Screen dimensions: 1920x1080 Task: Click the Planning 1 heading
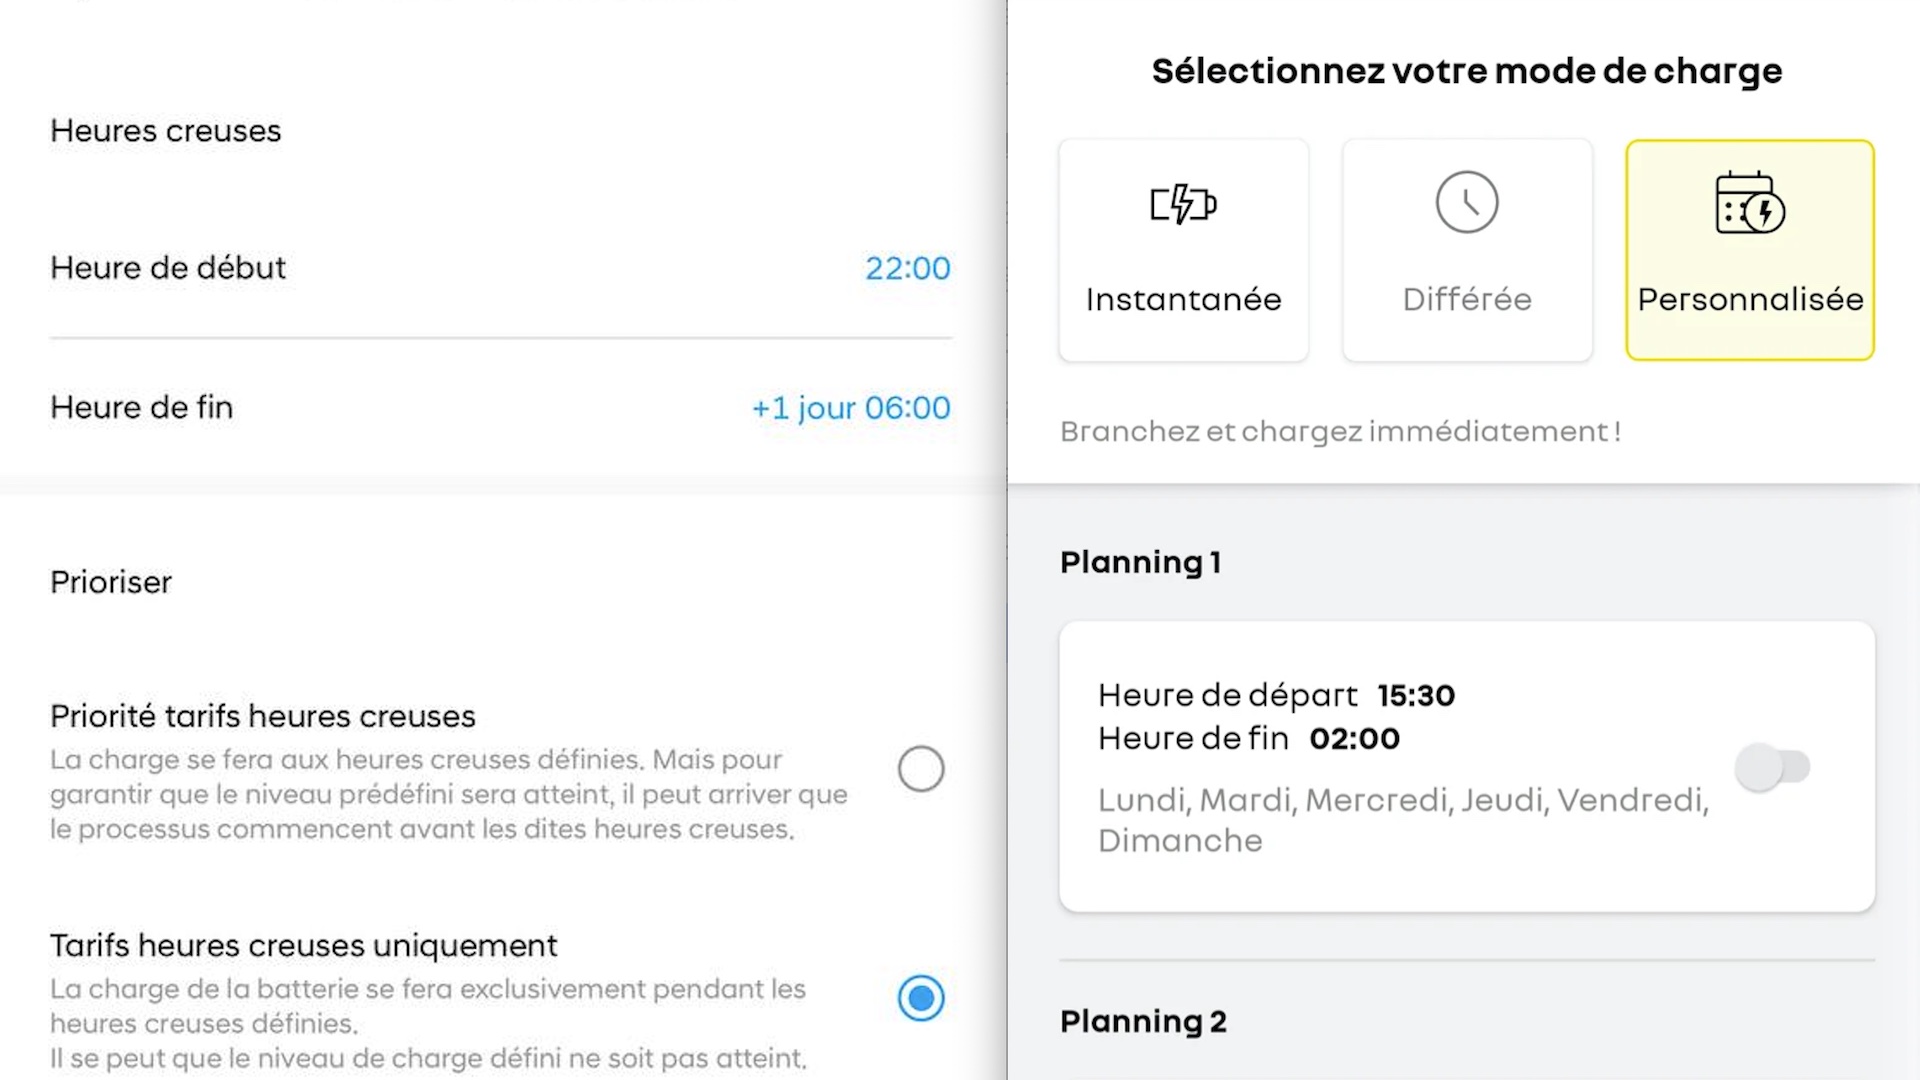(x=1140, y=562)
